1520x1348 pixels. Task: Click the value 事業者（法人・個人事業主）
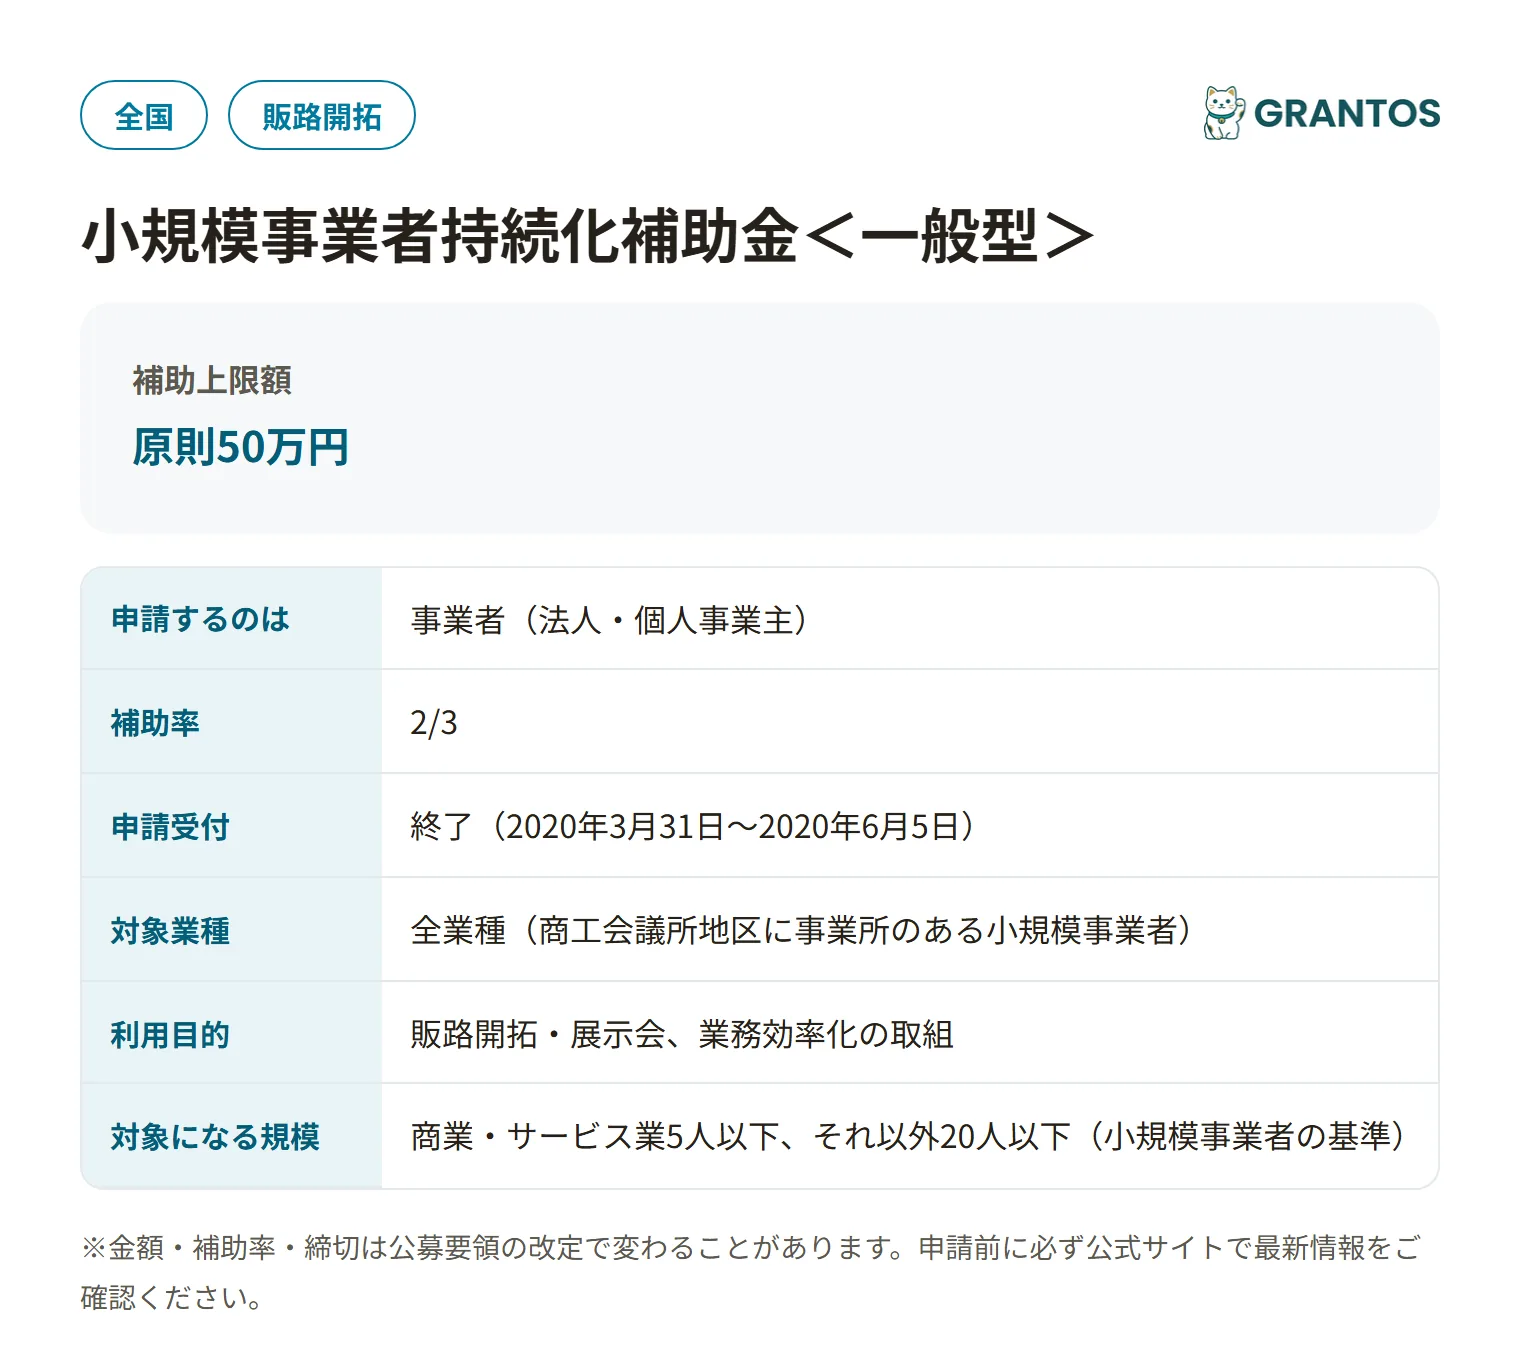[609, 620]
